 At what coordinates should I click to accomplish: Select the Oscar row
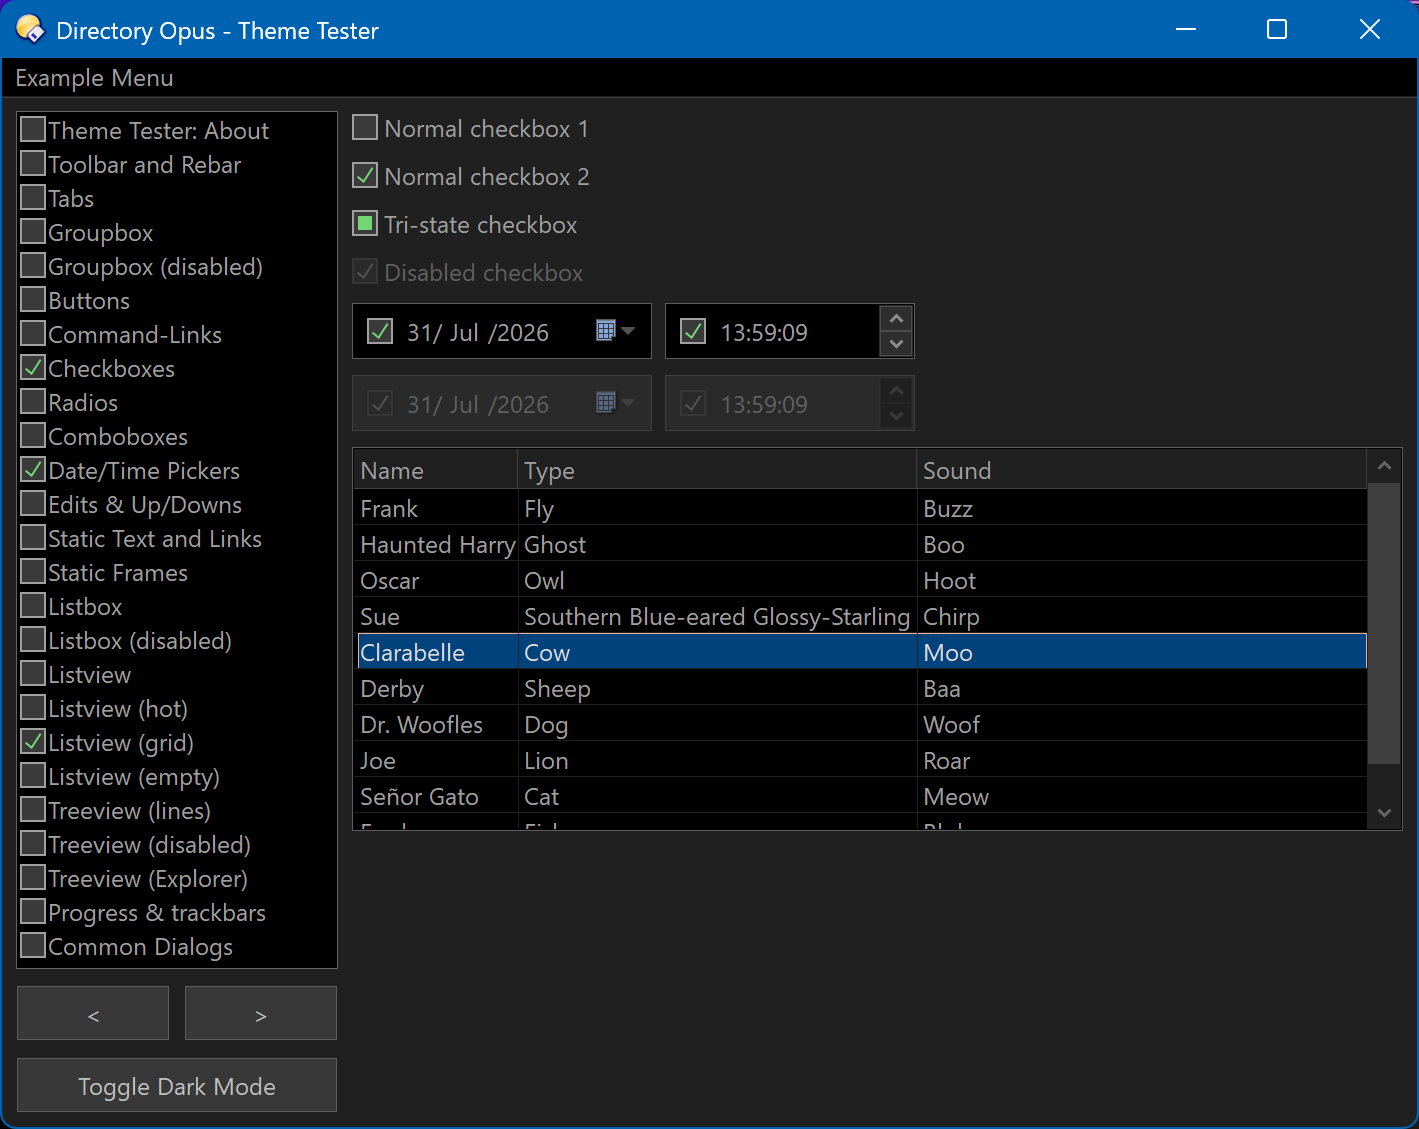pyautogui.click(x=860, y=580)
